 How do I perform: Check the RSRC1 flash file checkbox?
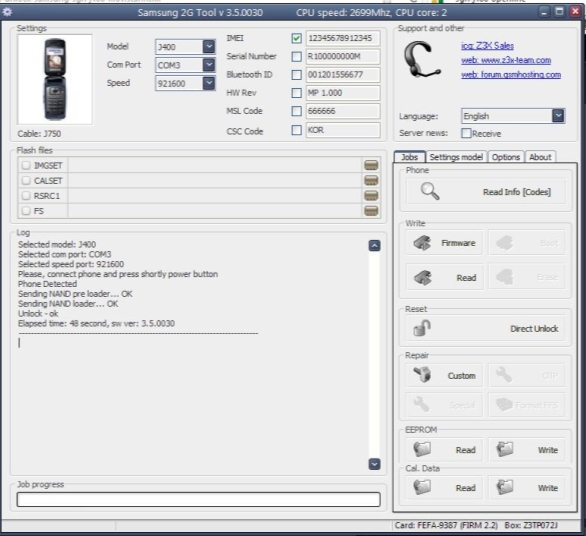coord(26,195)
